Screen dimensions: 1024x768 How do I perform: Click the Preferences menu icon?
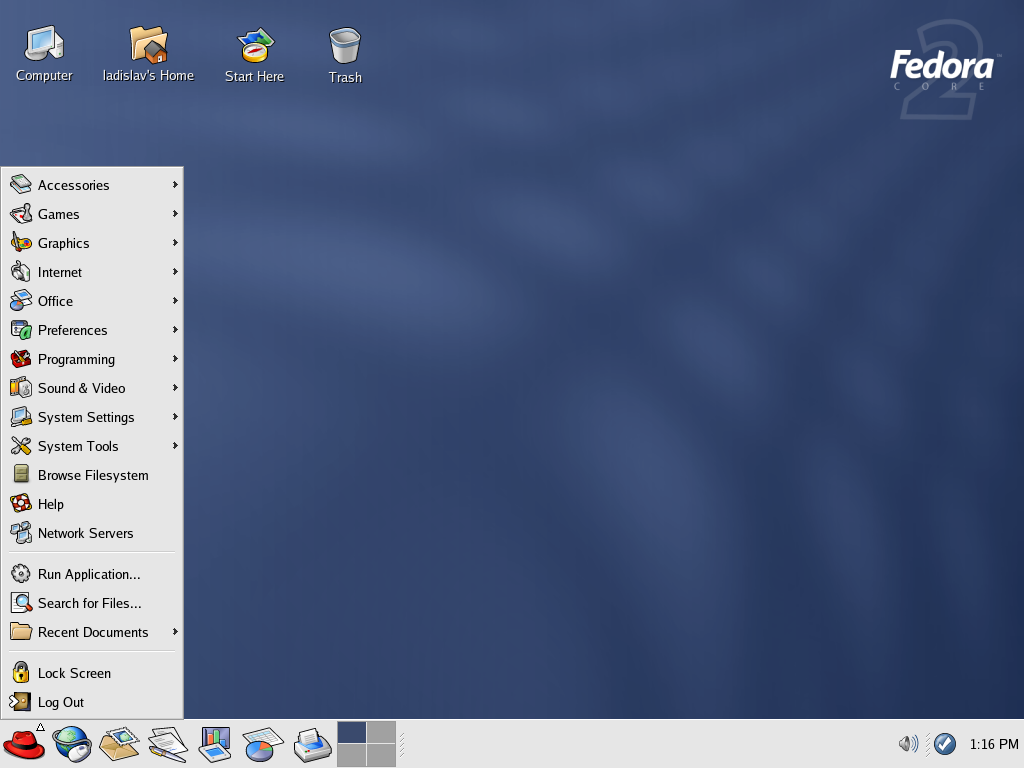click(21, 330)
